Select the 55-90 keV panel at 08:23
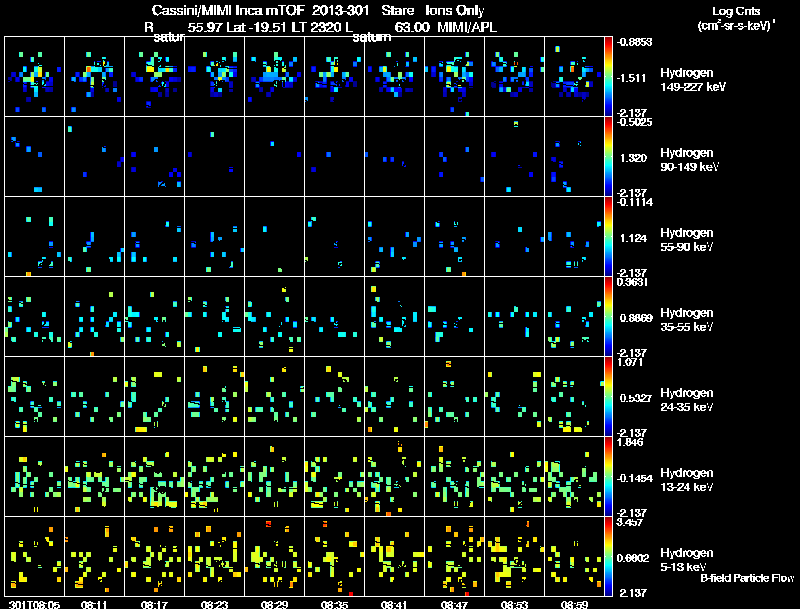Viewport: 800px width, 609px height. [x=214, y=237]
